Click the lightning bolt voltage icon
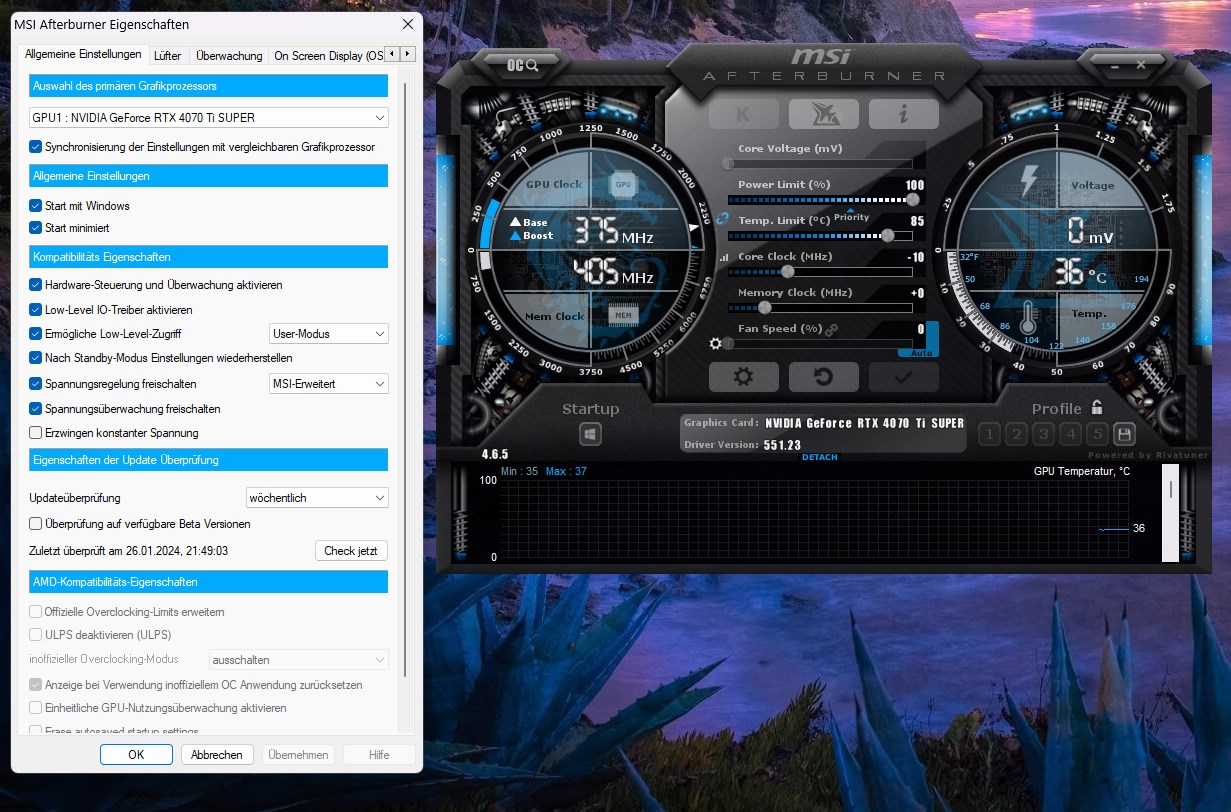Screen dimensions: 1231x812 pyautogui.click(x=1028, y=182)
